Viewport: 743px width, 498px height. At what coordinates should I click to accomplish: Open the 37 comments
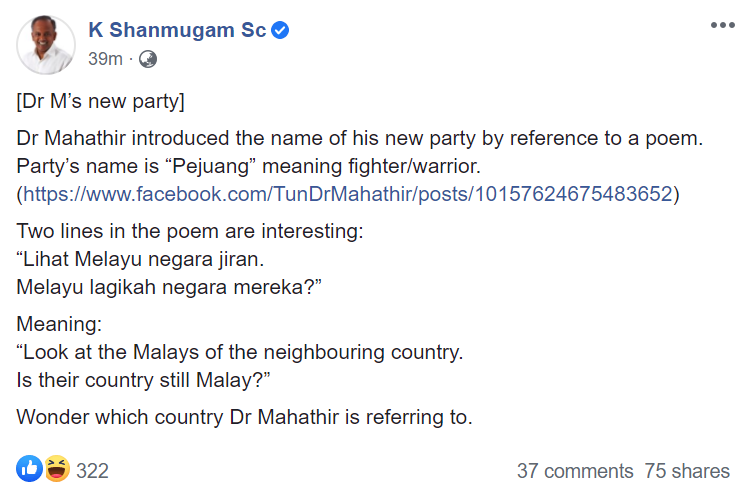(574, 470)
